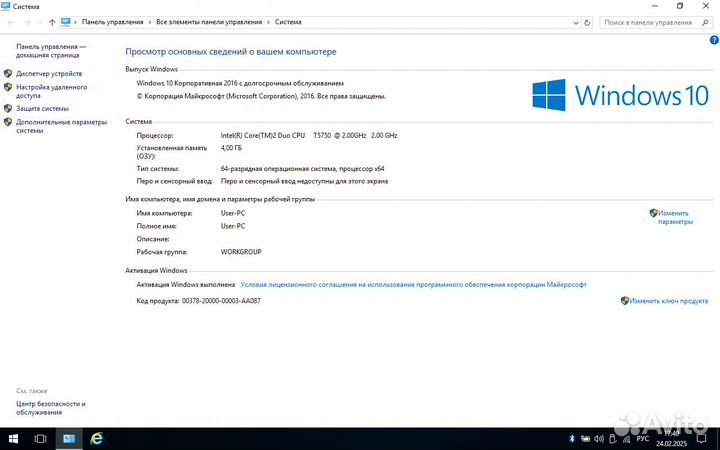Expand chevron after Панель управления breadcrumb
The image size is (720, 450).
click(150, 22)
